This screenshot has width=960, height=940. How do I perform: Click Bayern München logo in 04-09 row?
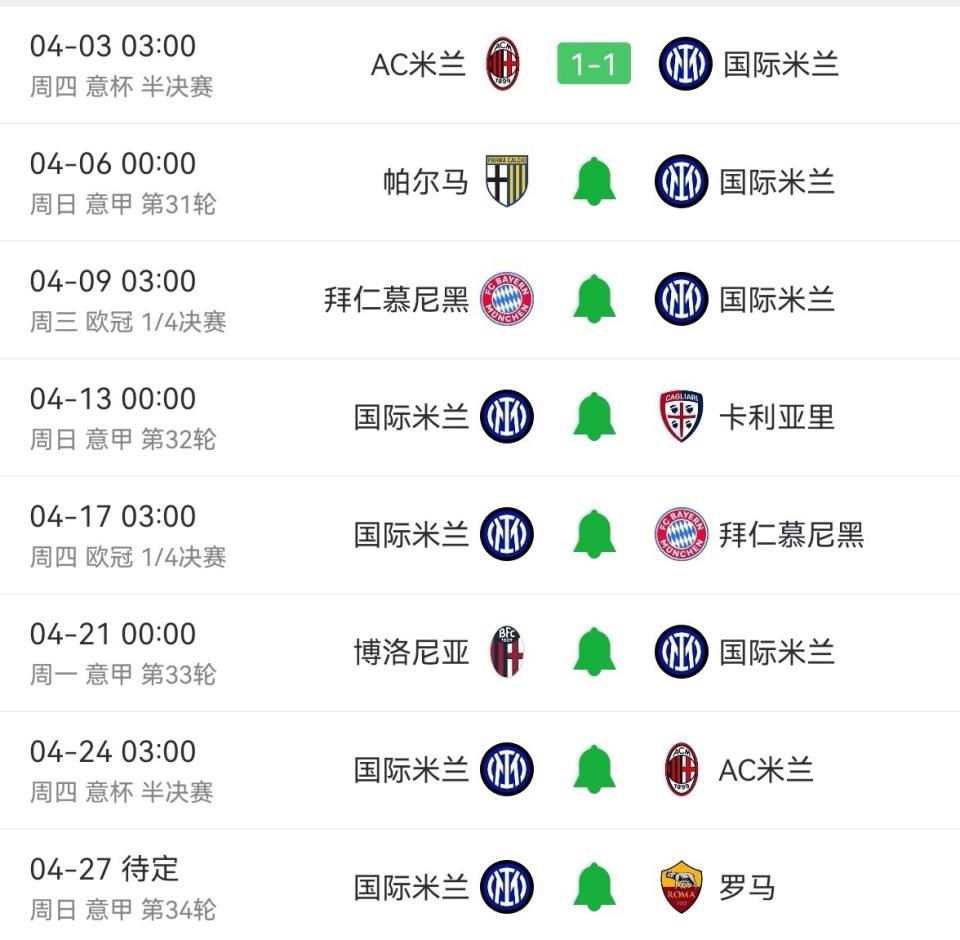(507, 299)
